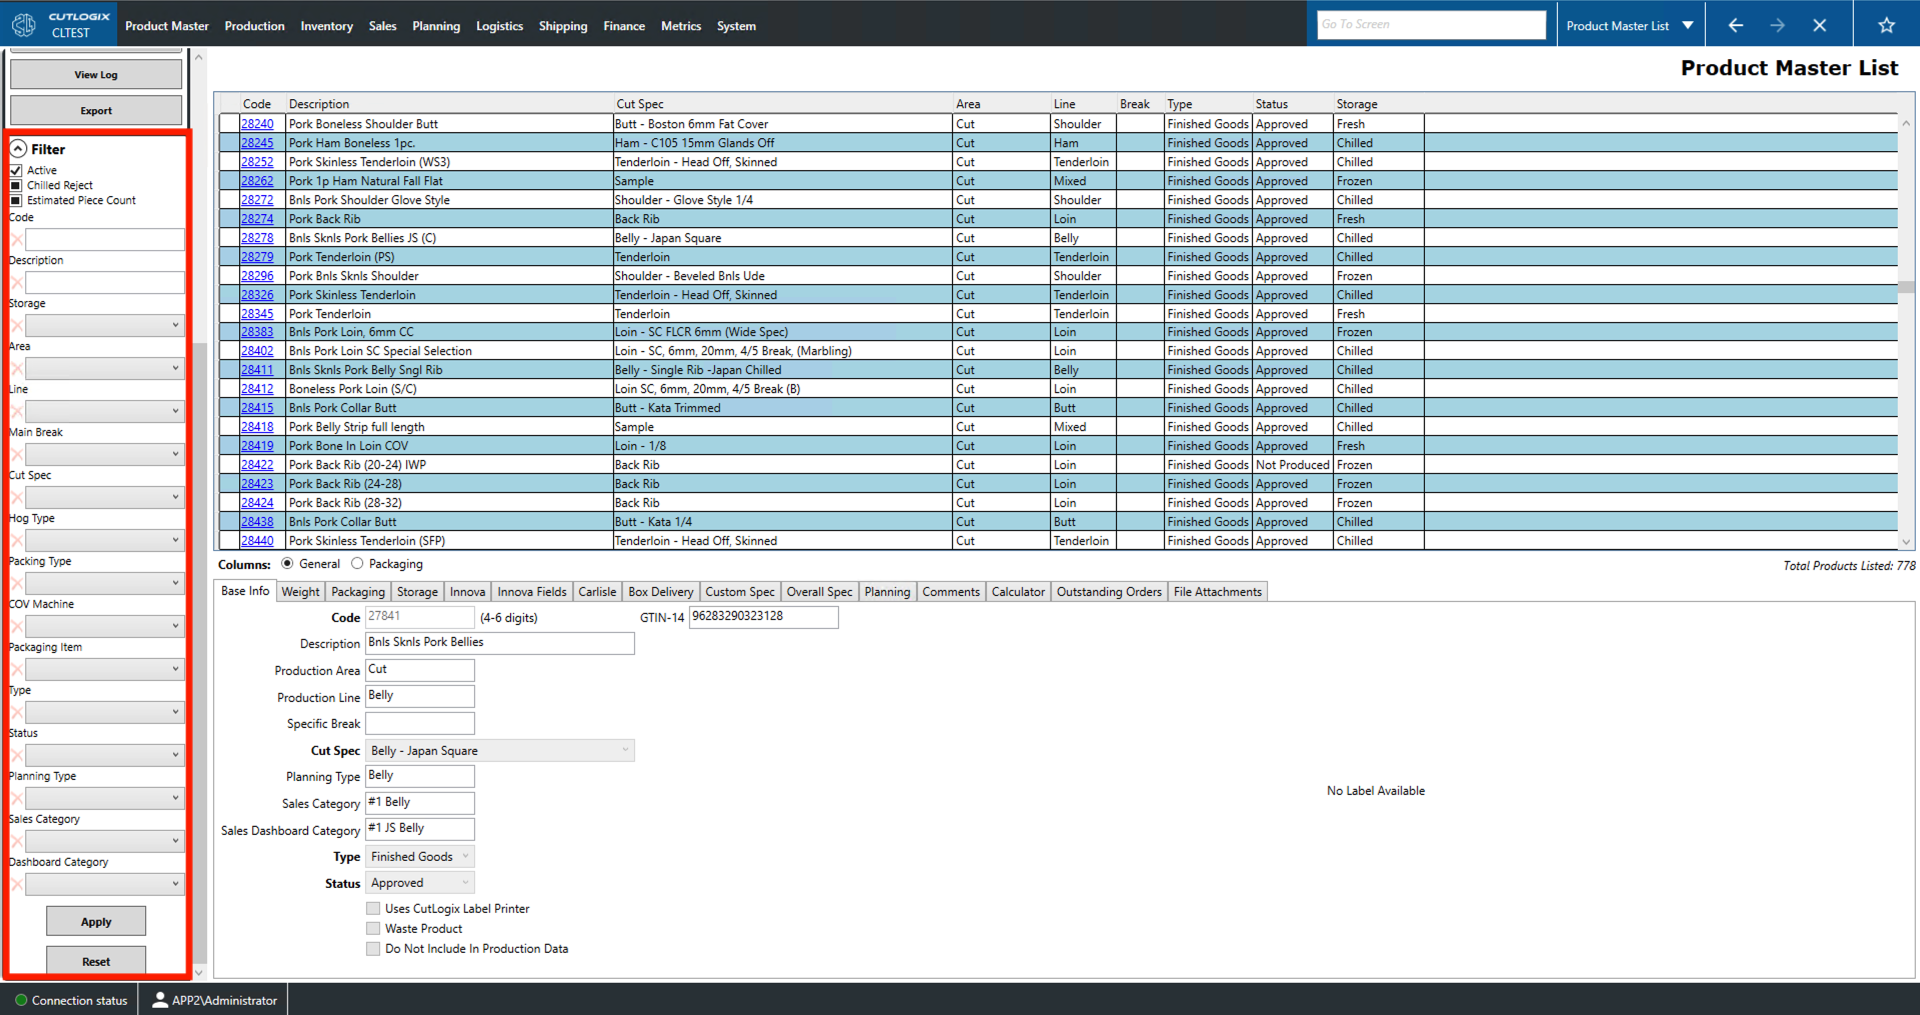
Task: Click the Connection status indicator
Action: 19,1000
